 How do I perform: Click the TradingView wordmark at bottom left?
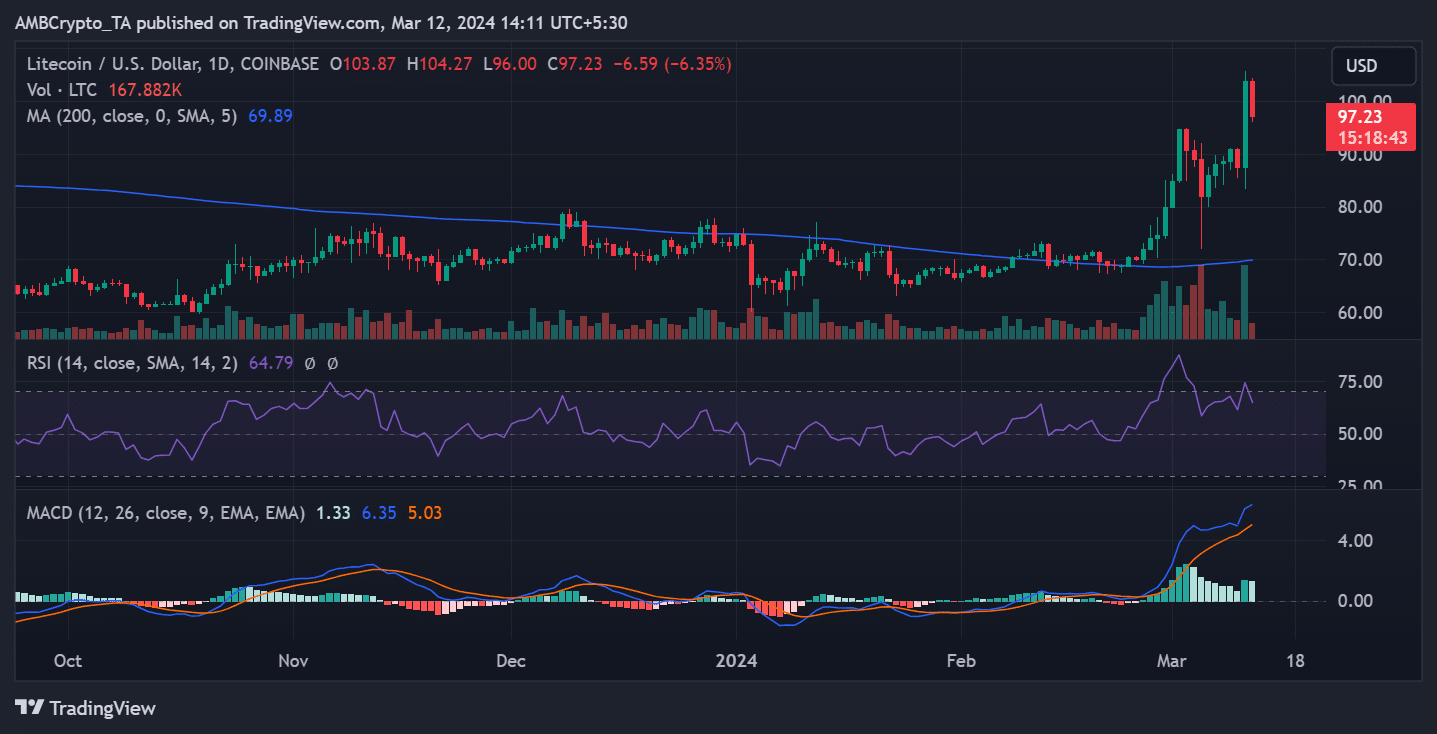click(x=102, y=708)
